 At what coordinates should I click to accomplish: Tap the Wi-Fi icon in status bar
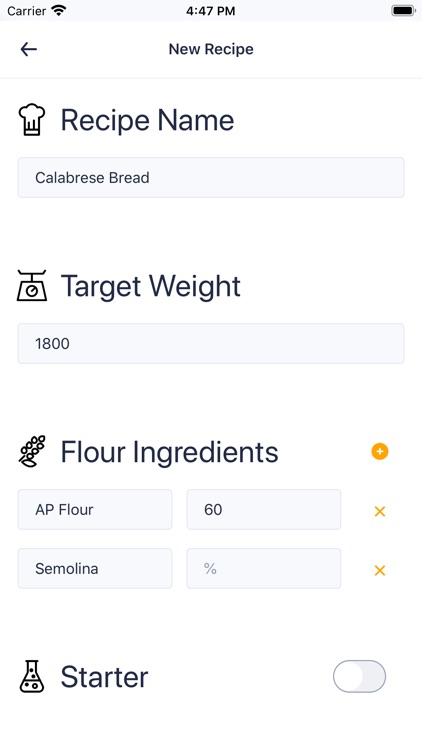point(59,10)
